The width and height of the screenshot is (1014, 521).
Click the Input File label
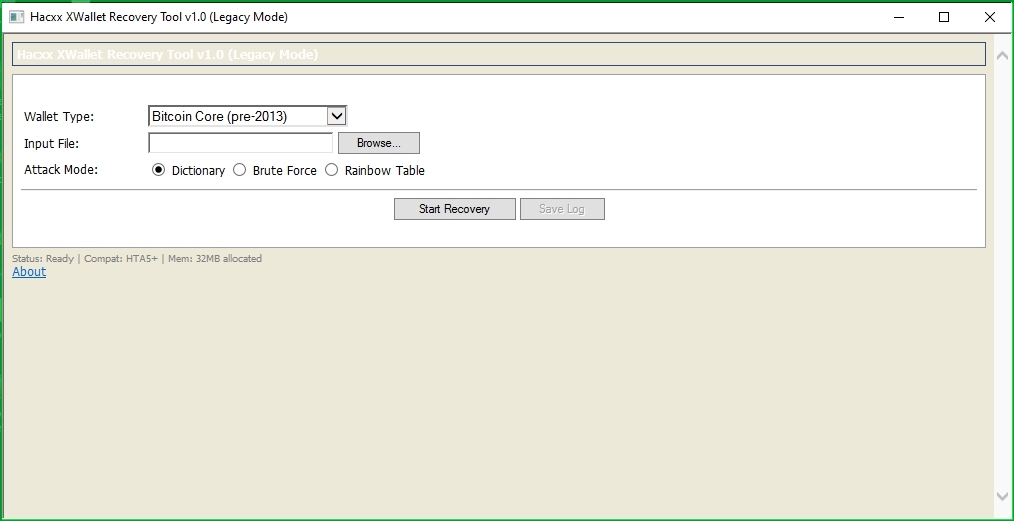point(51,144)
